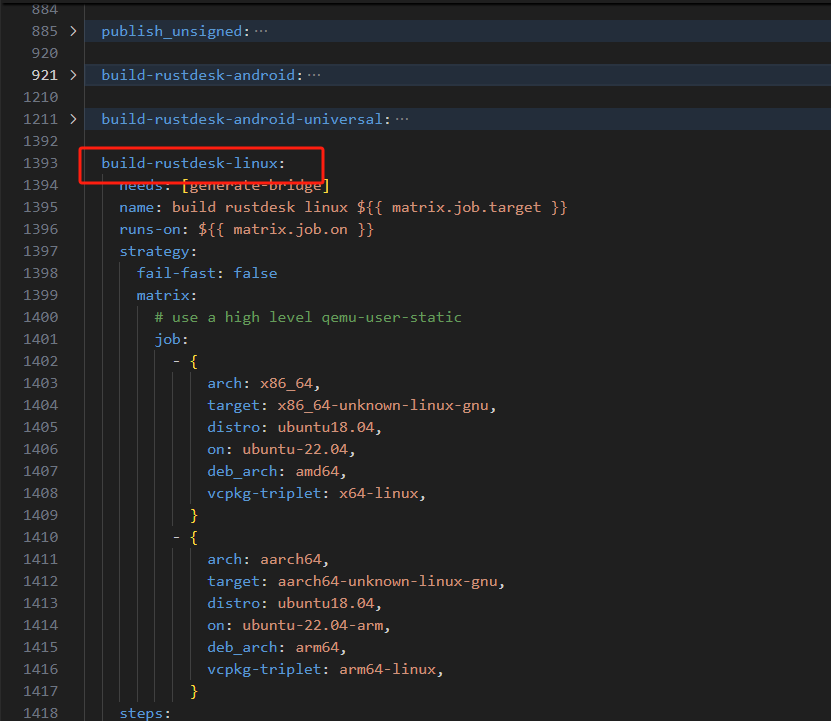Click the arm64 deb_arch value
This screenshot has height=721, width=831.
(x=317, y=647)
